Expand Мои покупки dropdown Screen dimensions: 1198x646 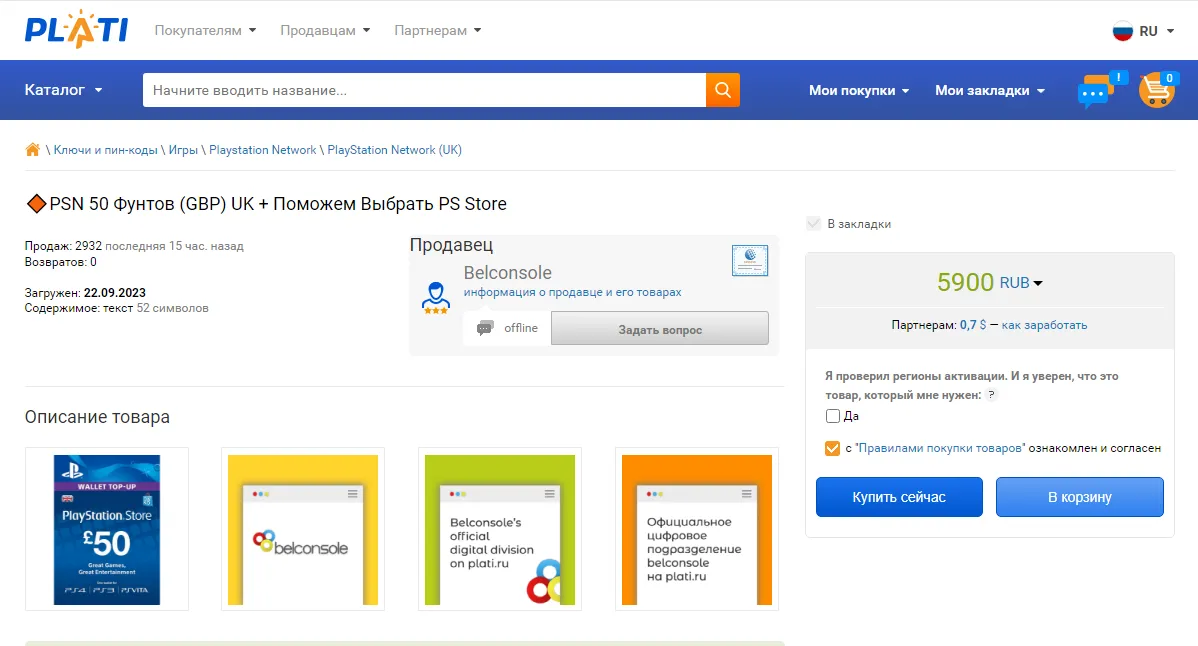[859, 91]
